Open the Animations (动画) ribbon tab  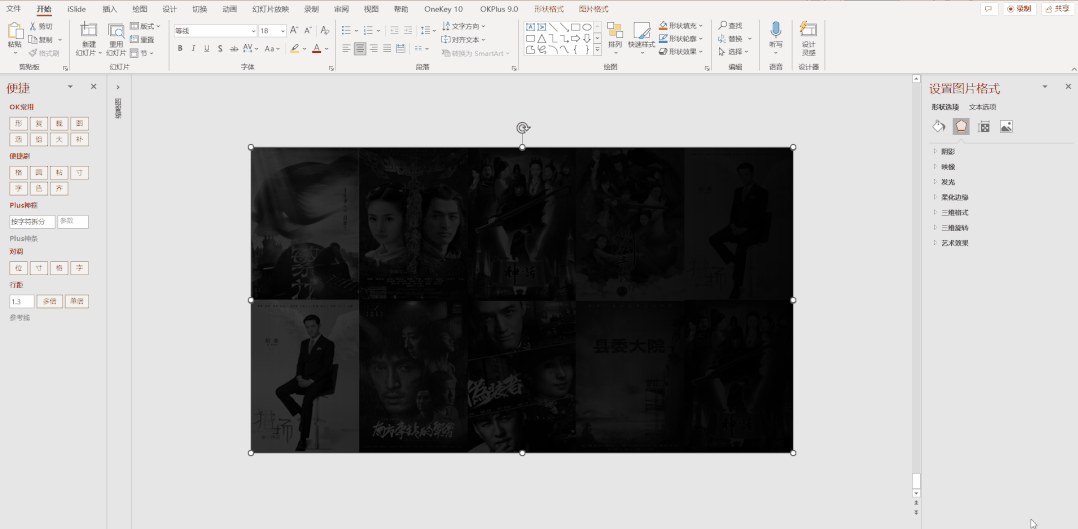229,9
